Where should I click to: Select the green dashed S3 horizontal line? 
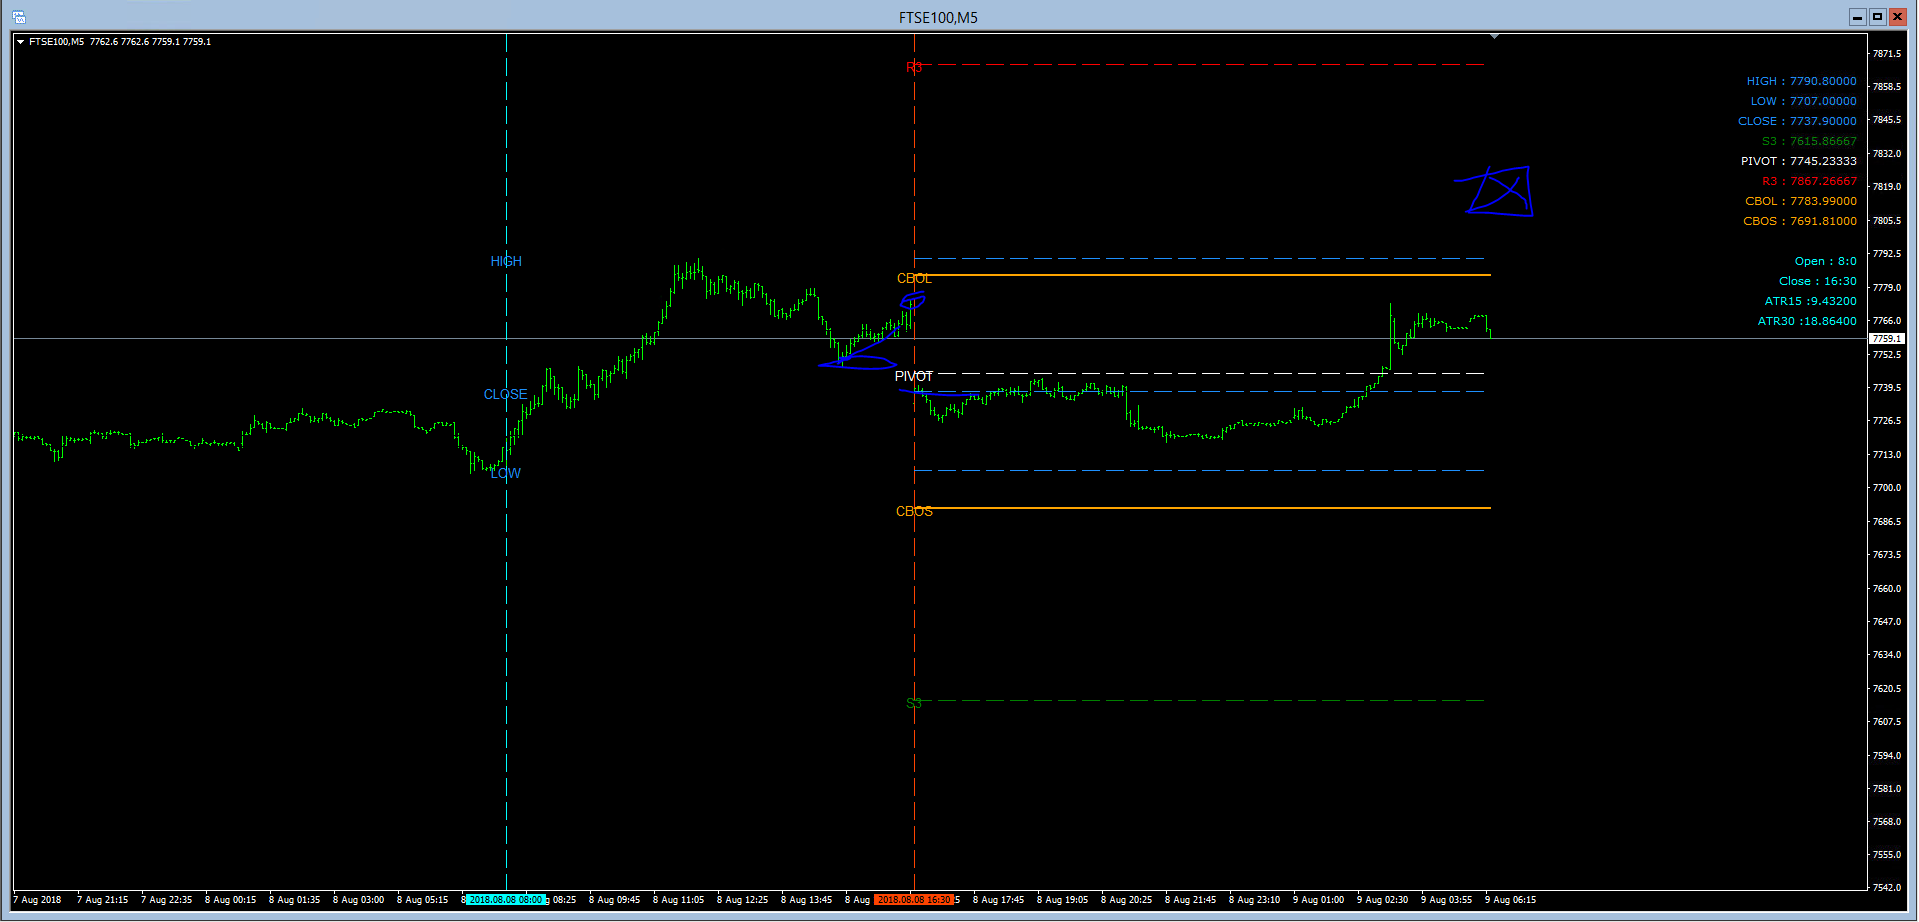tap(1200, 701)
